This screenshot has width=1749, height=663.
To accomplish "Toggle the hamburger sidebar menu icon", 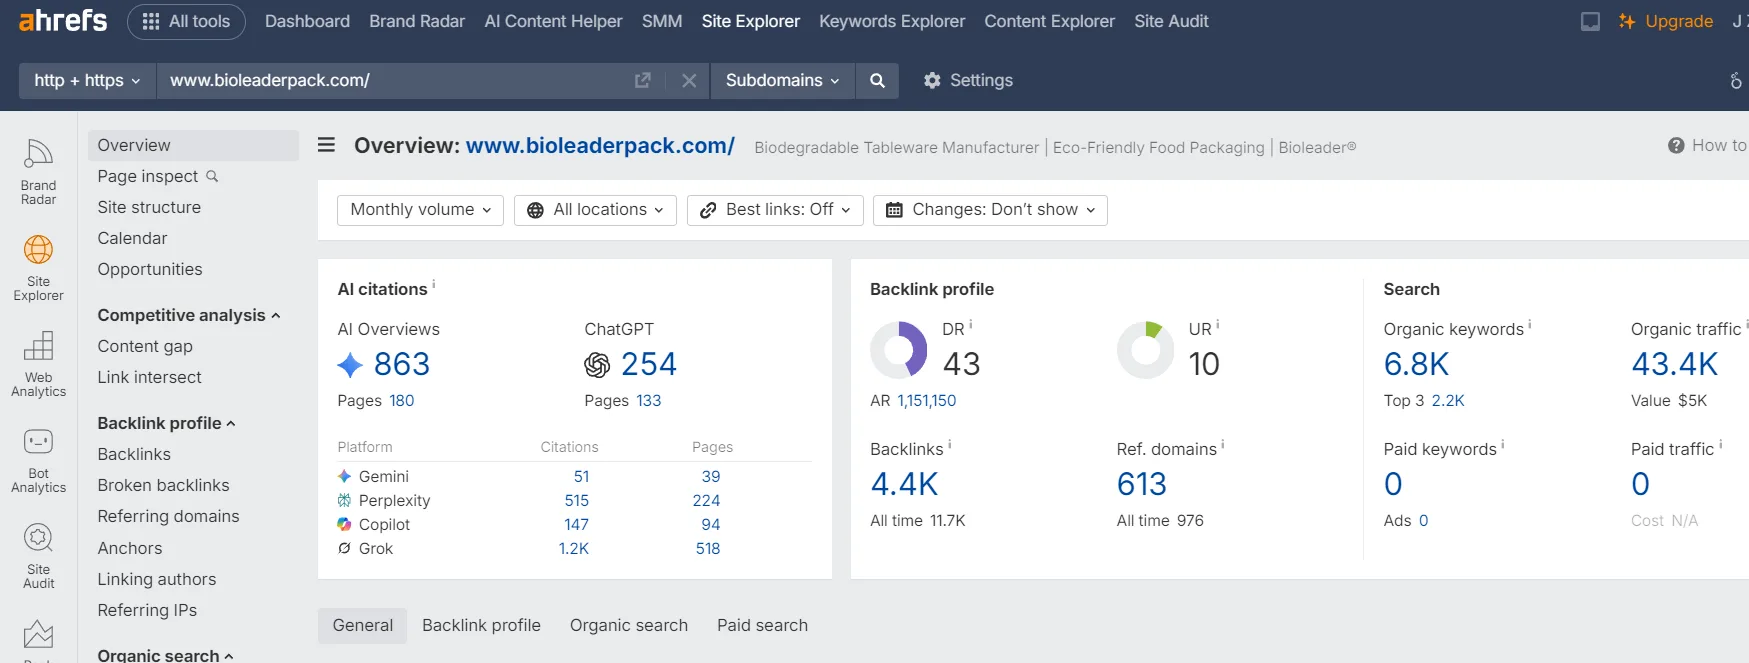I will pyautogui.click(x=326, y=145).
